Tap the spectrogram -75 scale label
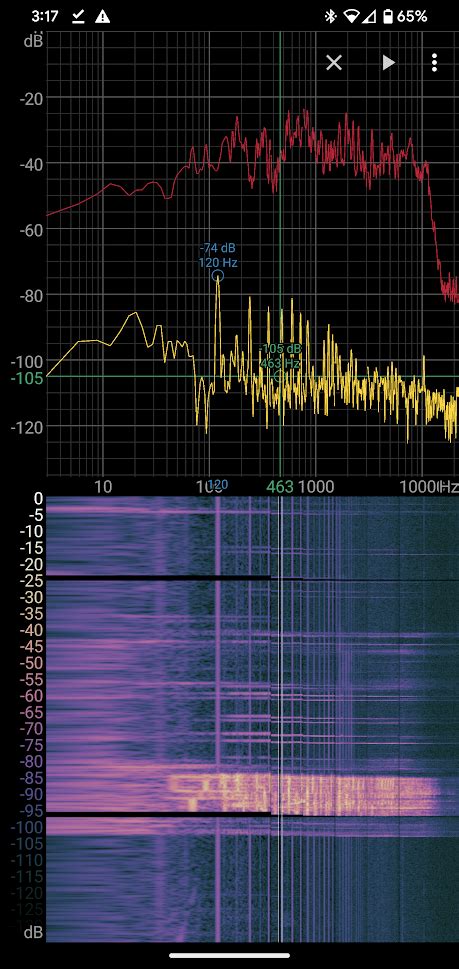The height and width of the screenshot is (969, 459). click(x=31, y=745)
